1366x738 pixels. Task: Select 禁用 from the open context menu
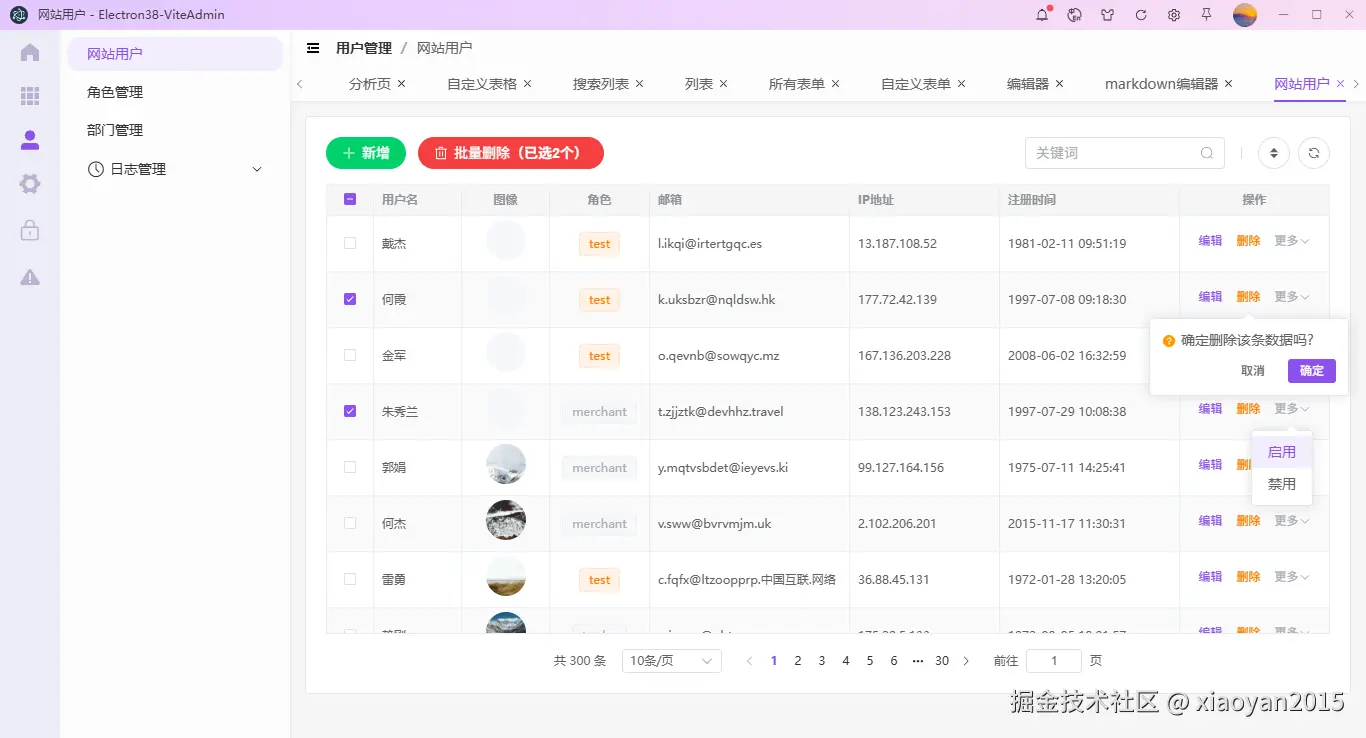coord(1282,484)
